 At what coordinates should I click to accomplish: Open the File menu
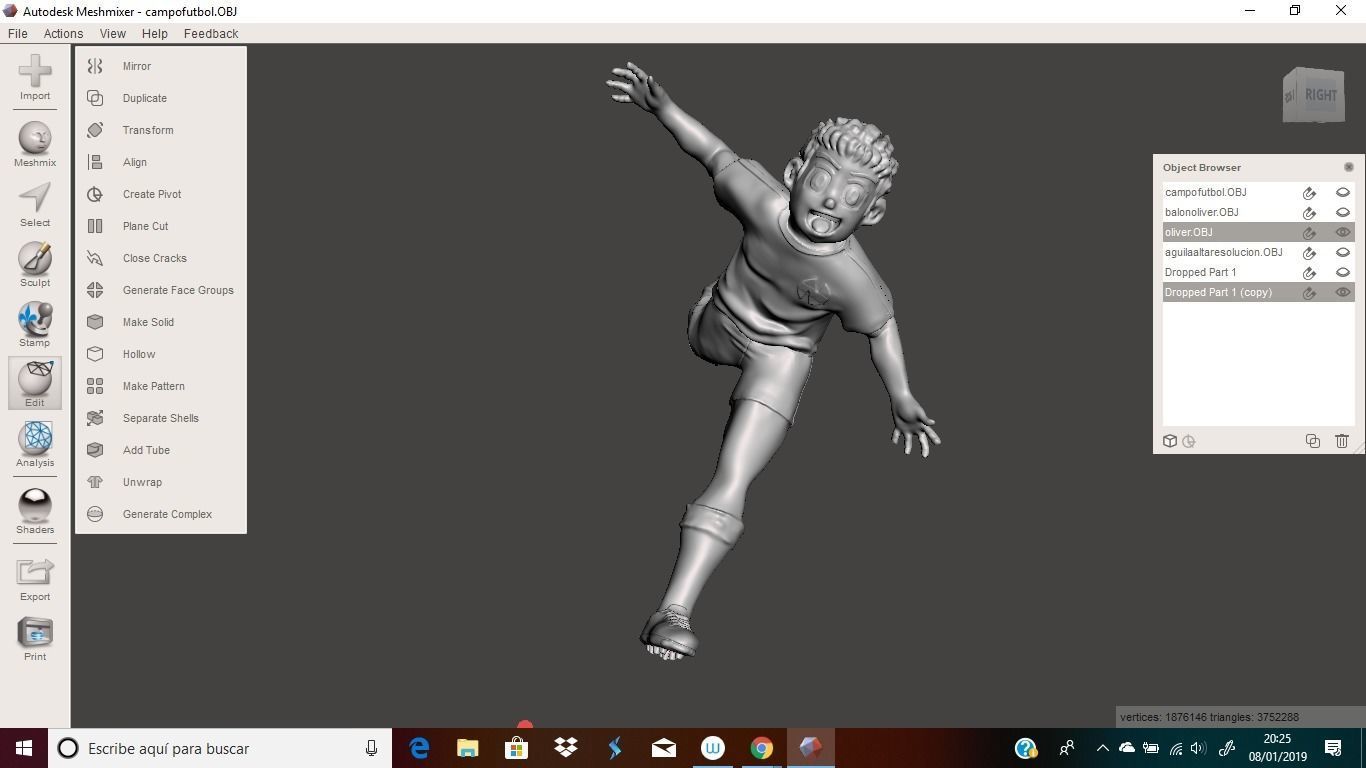[17, 33]
